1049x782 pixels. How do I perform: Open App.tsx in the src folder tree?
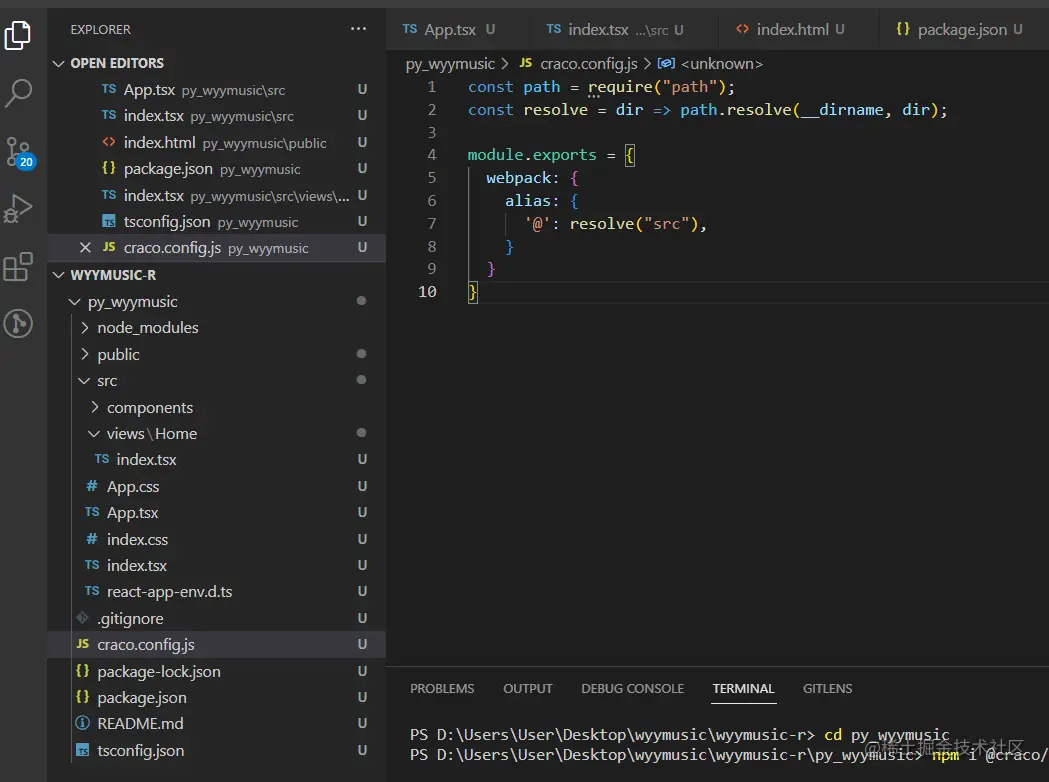pyautogui.click(x=217, y=512)
